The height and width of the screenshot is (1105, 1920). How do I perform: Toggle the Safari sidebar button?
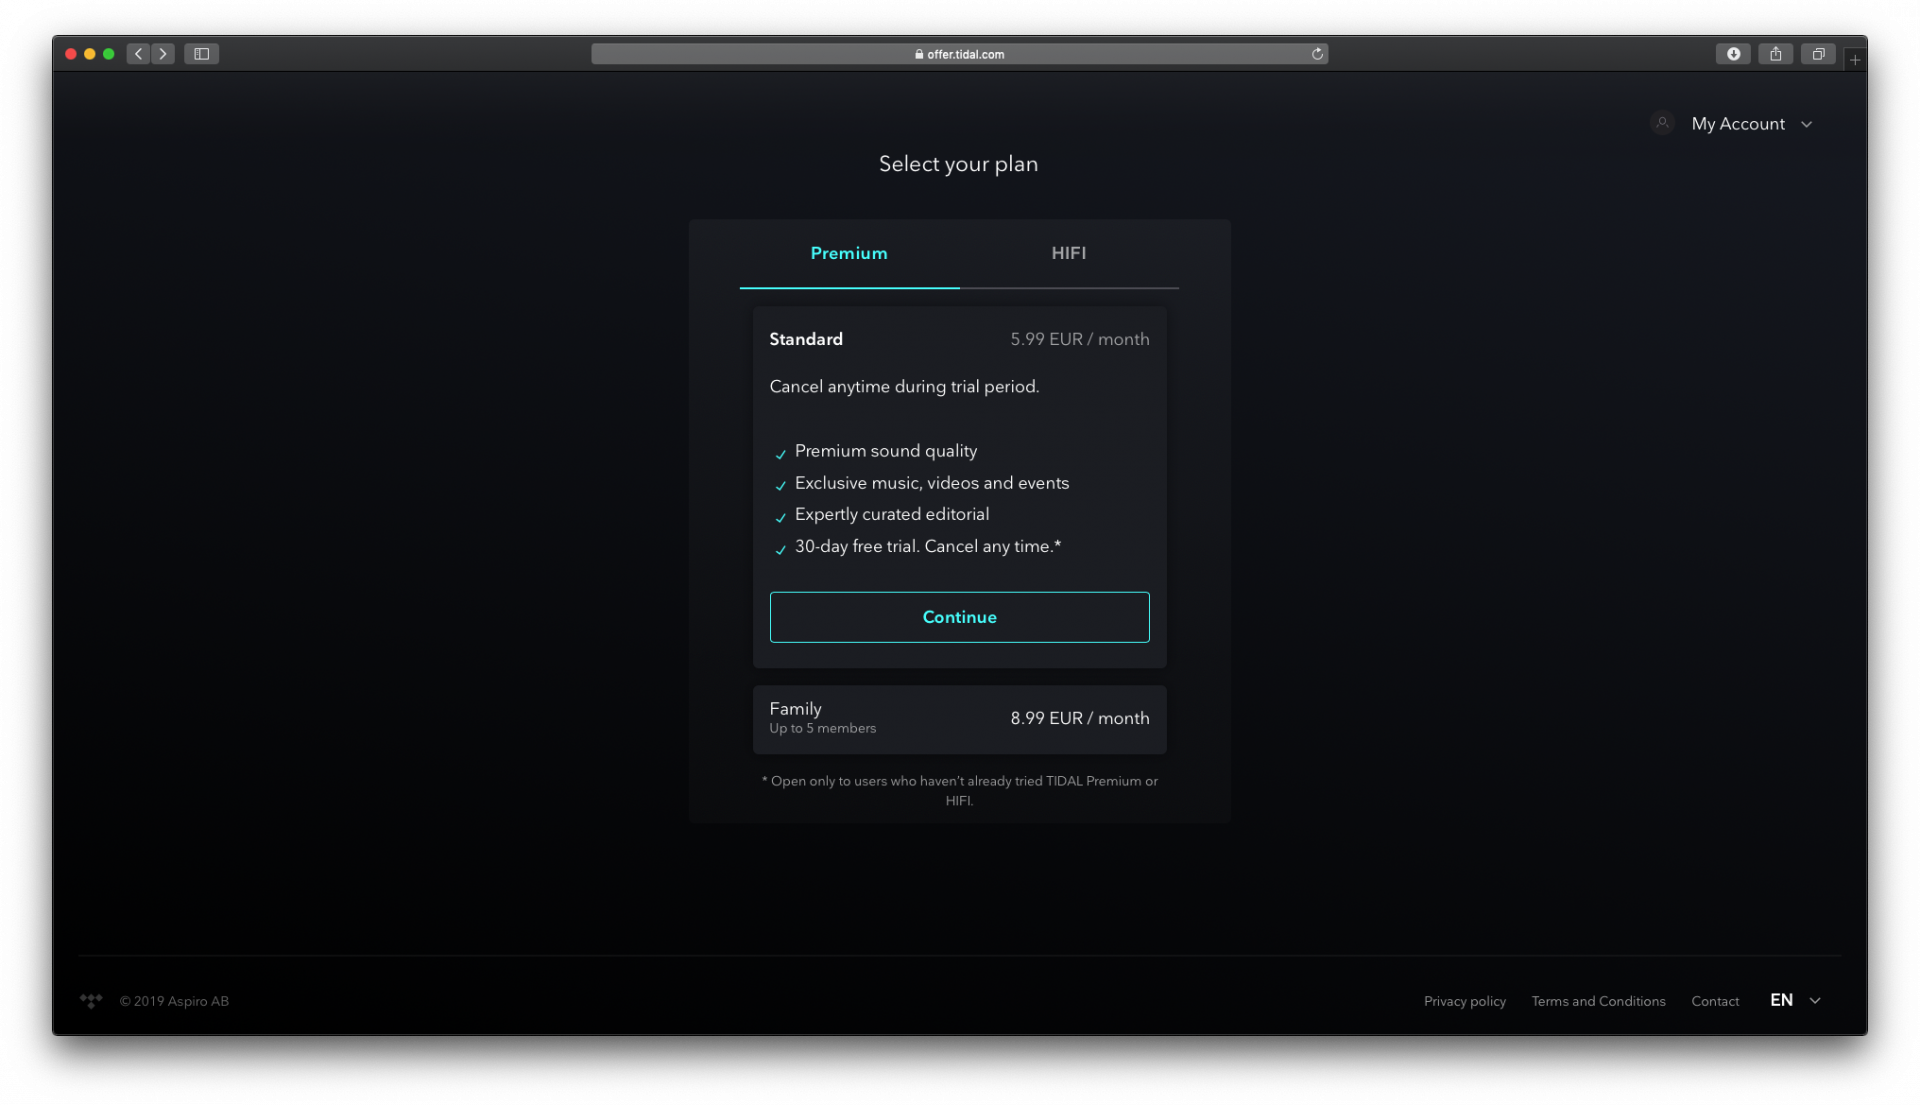[x=201, y=54]
